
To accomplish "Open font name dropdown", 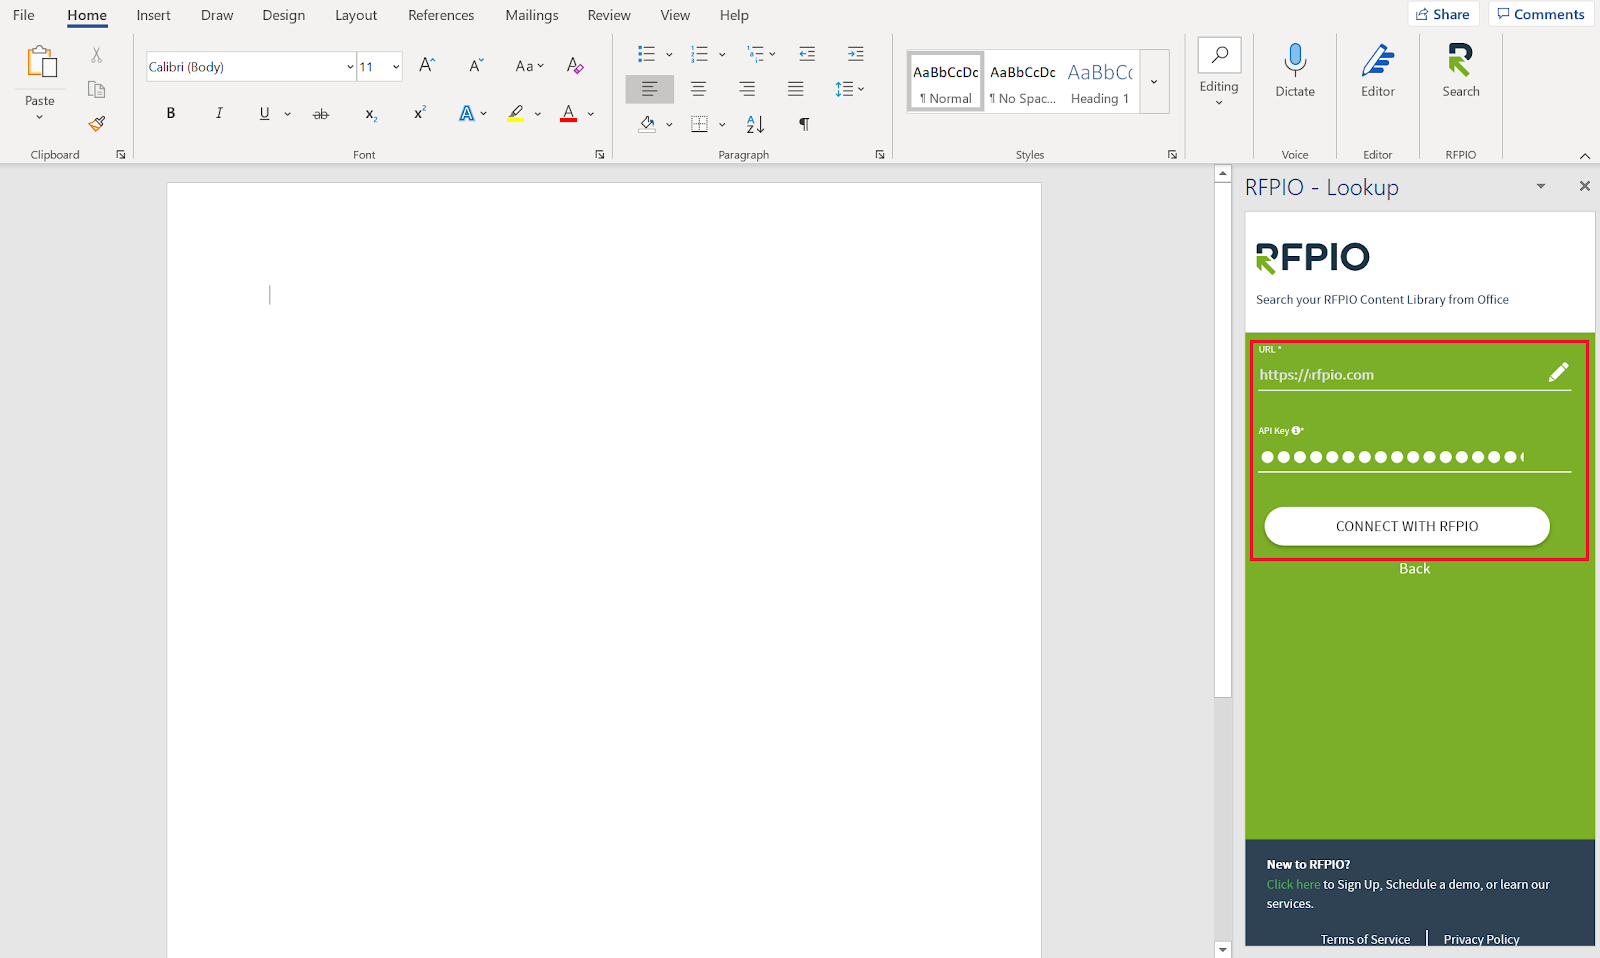I will click(350, 67).
